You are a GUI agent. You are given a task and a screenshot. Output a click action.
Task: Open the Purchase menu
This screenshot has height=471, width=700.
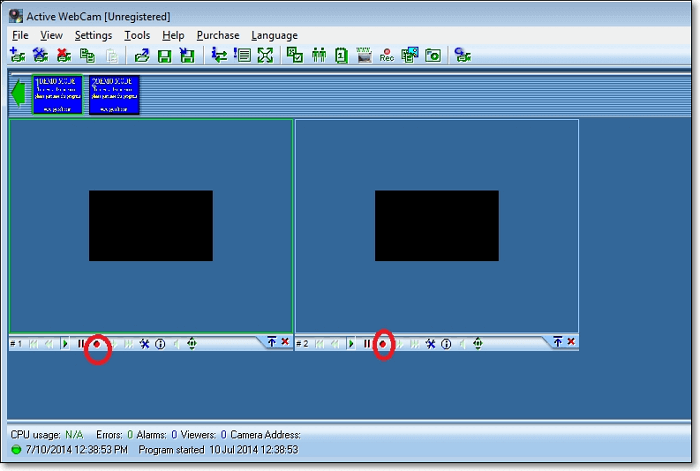click(x=218, y=35)
